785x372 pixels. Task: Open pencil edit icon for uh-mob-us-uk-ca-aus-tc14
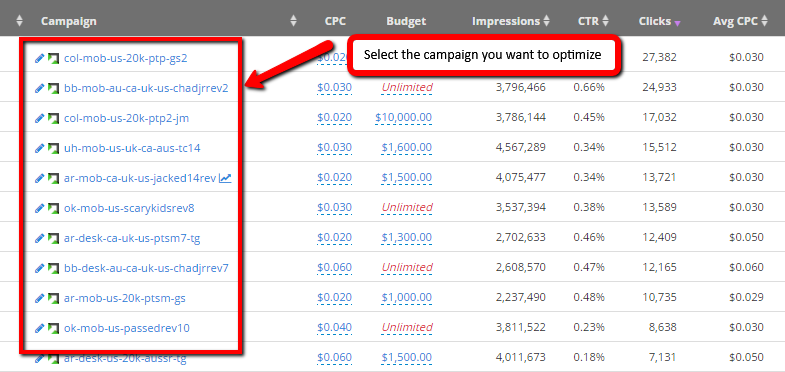[40, 148]
